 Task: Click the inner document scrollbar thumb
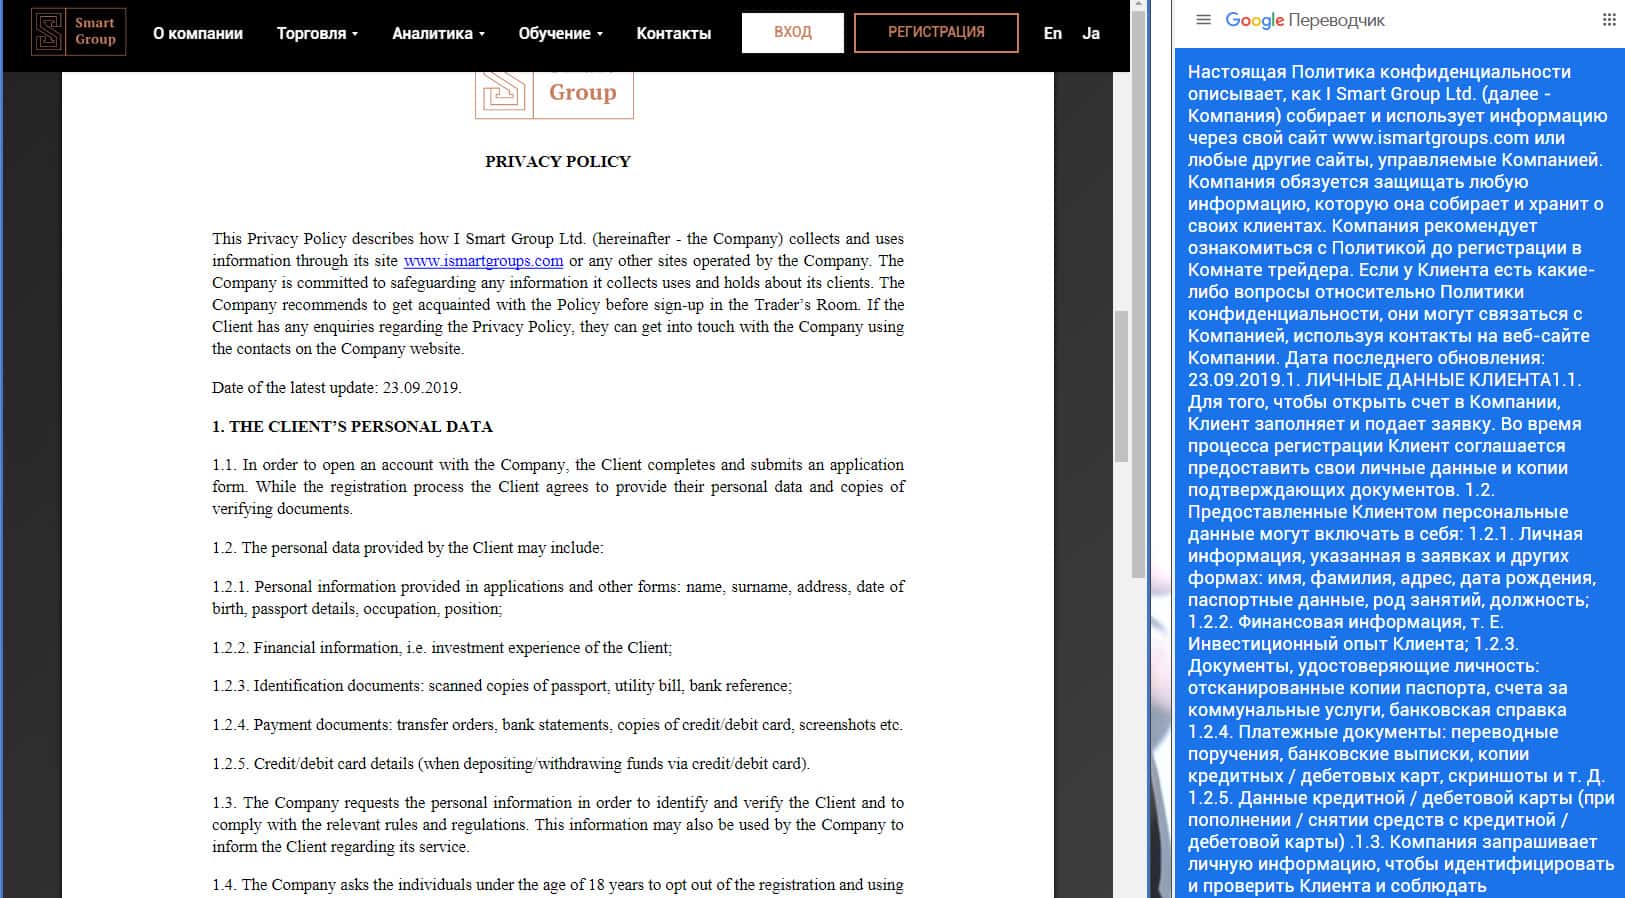coord(1120,385)
